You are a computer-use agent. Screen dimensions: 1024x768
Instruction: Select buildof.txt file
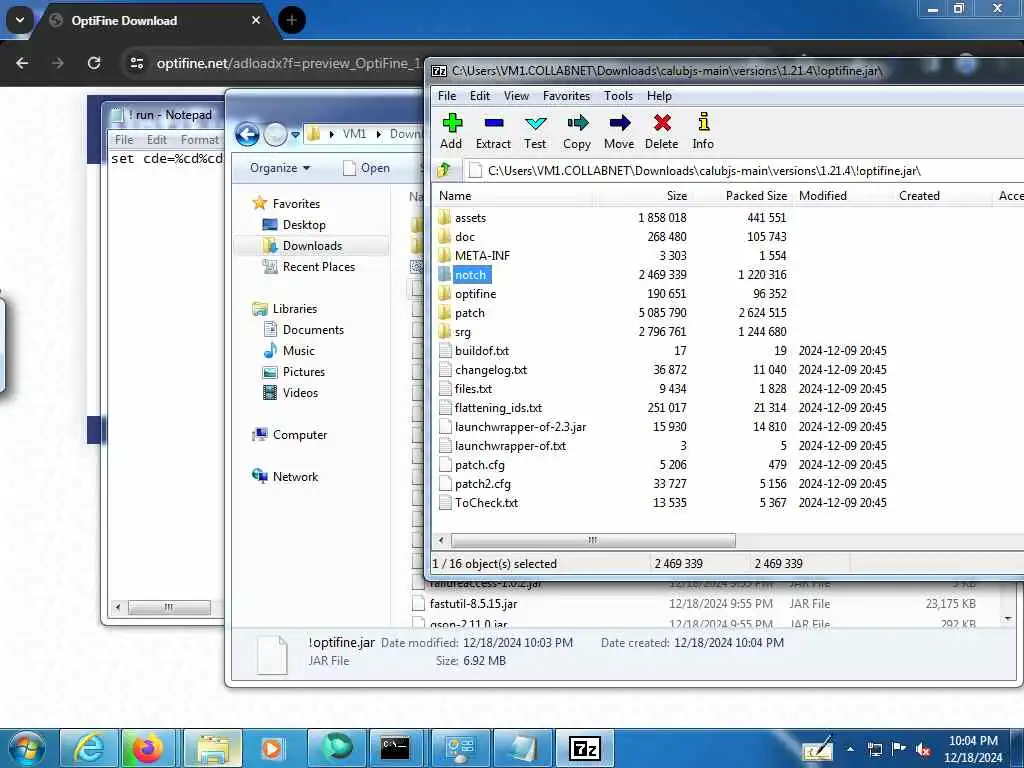[x=481, y=351]
